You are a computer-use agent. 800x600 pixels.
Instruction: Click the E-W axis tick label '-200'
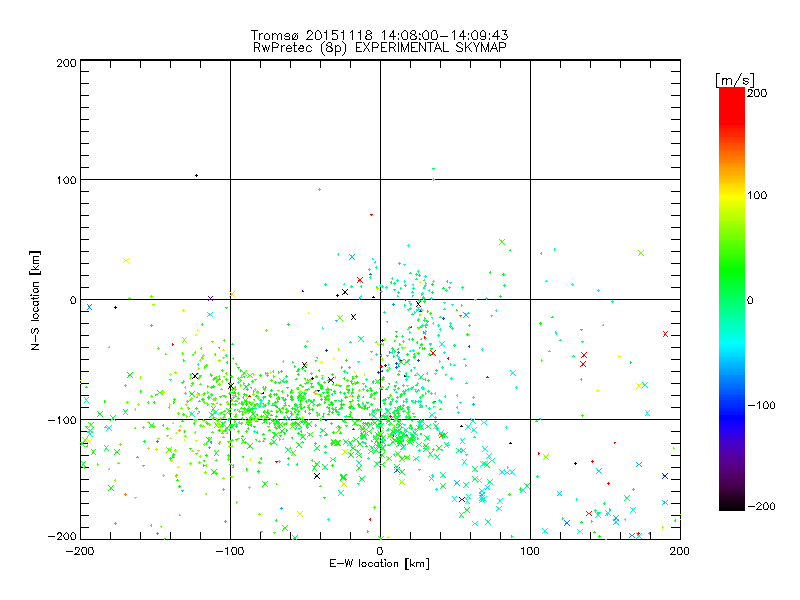(x=80, y=551)
